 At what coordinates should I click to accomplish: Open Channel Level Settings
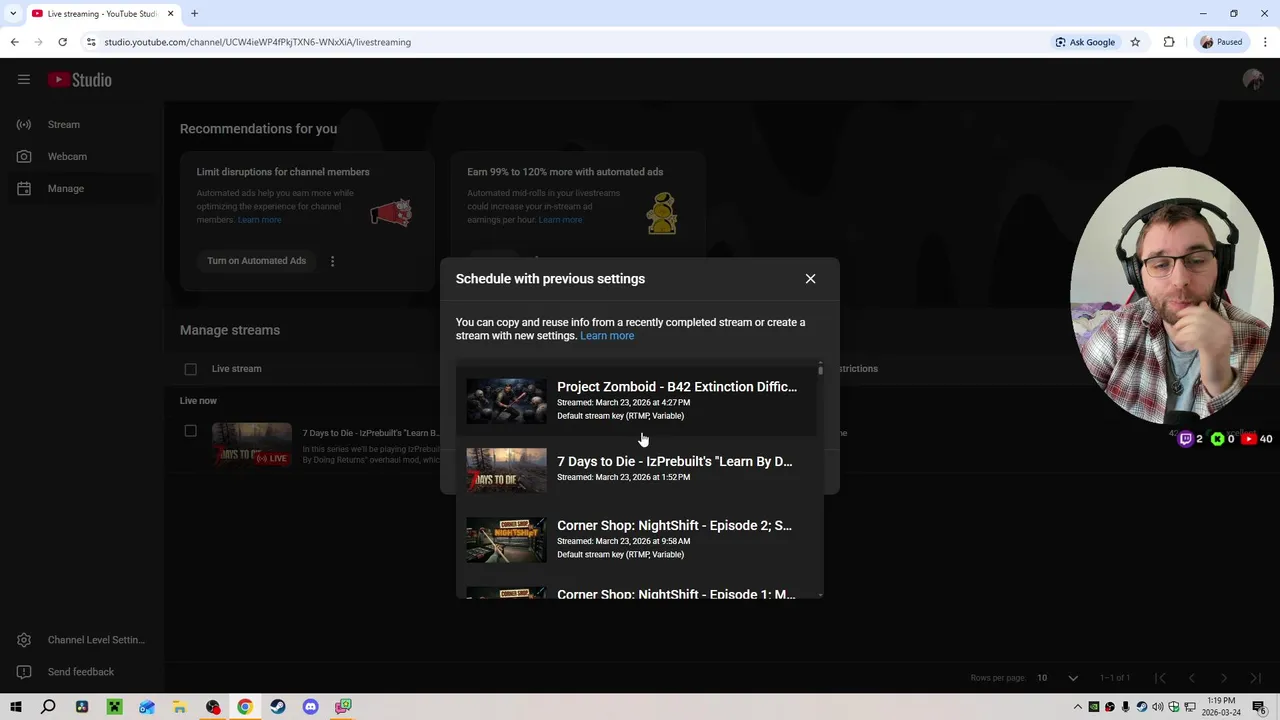[82, 640]
